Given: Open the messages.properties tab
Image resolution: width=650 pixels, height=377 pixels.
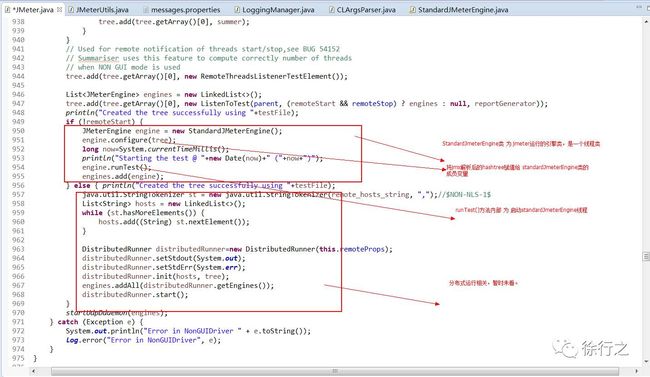Looking at the screenshot, I should (x=185, y=10).
